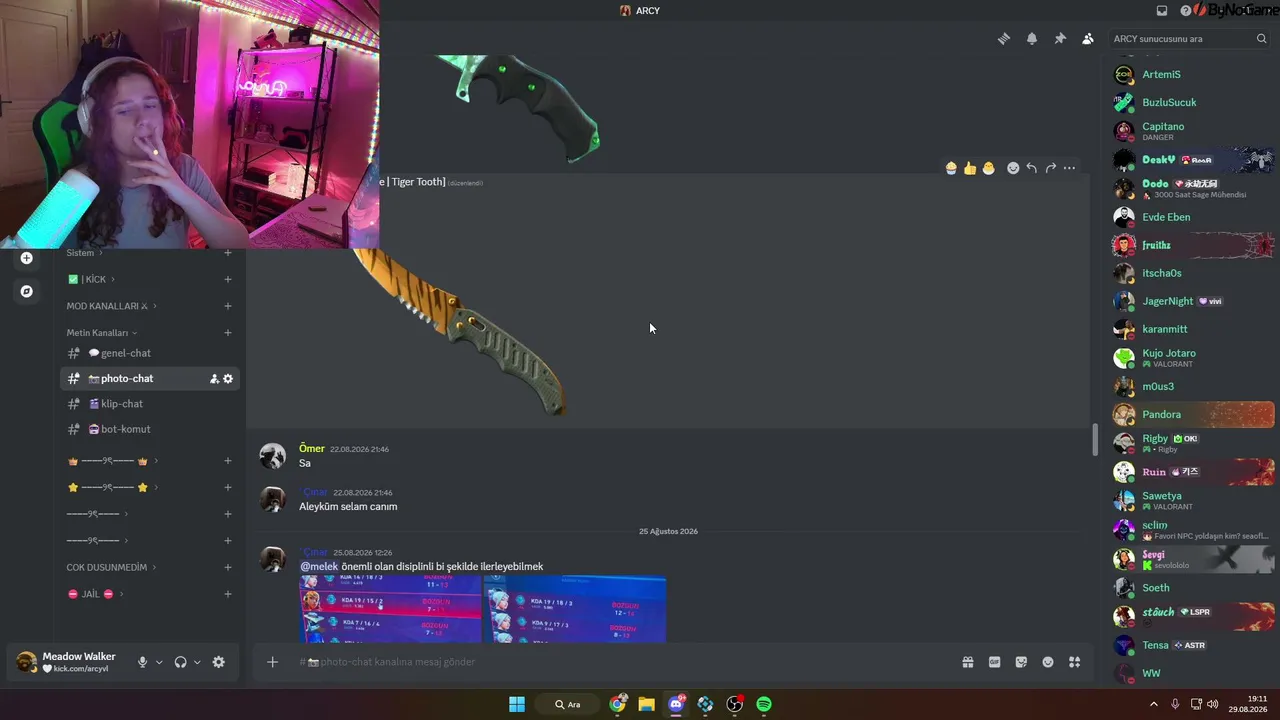Viewport: 1280px width, 720px height.
Task: Show pinned messages with the pin icon
Action: (x=1060, y=39)
